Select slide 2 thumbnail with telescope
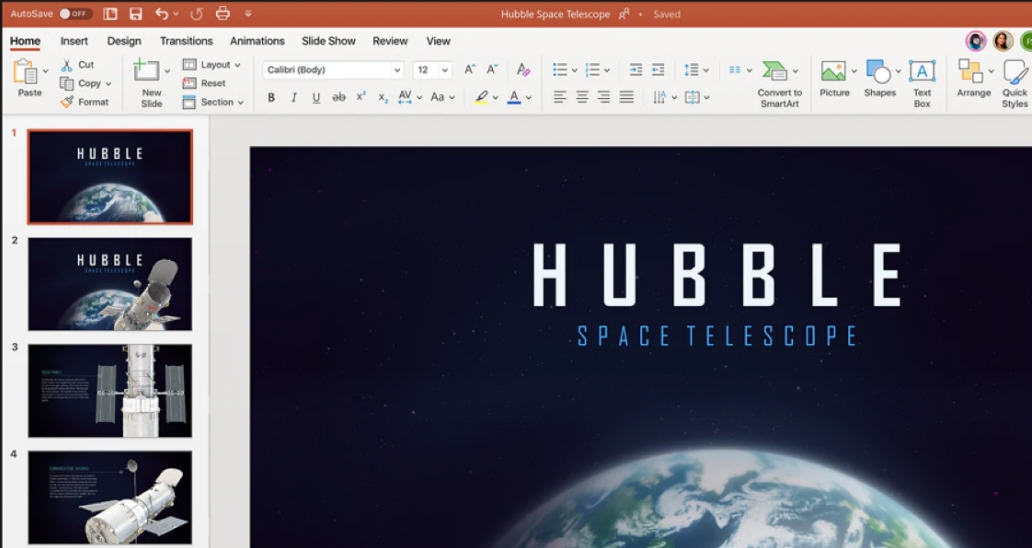Viewport: 1032px width, 548px height. (x=110, y=284)
